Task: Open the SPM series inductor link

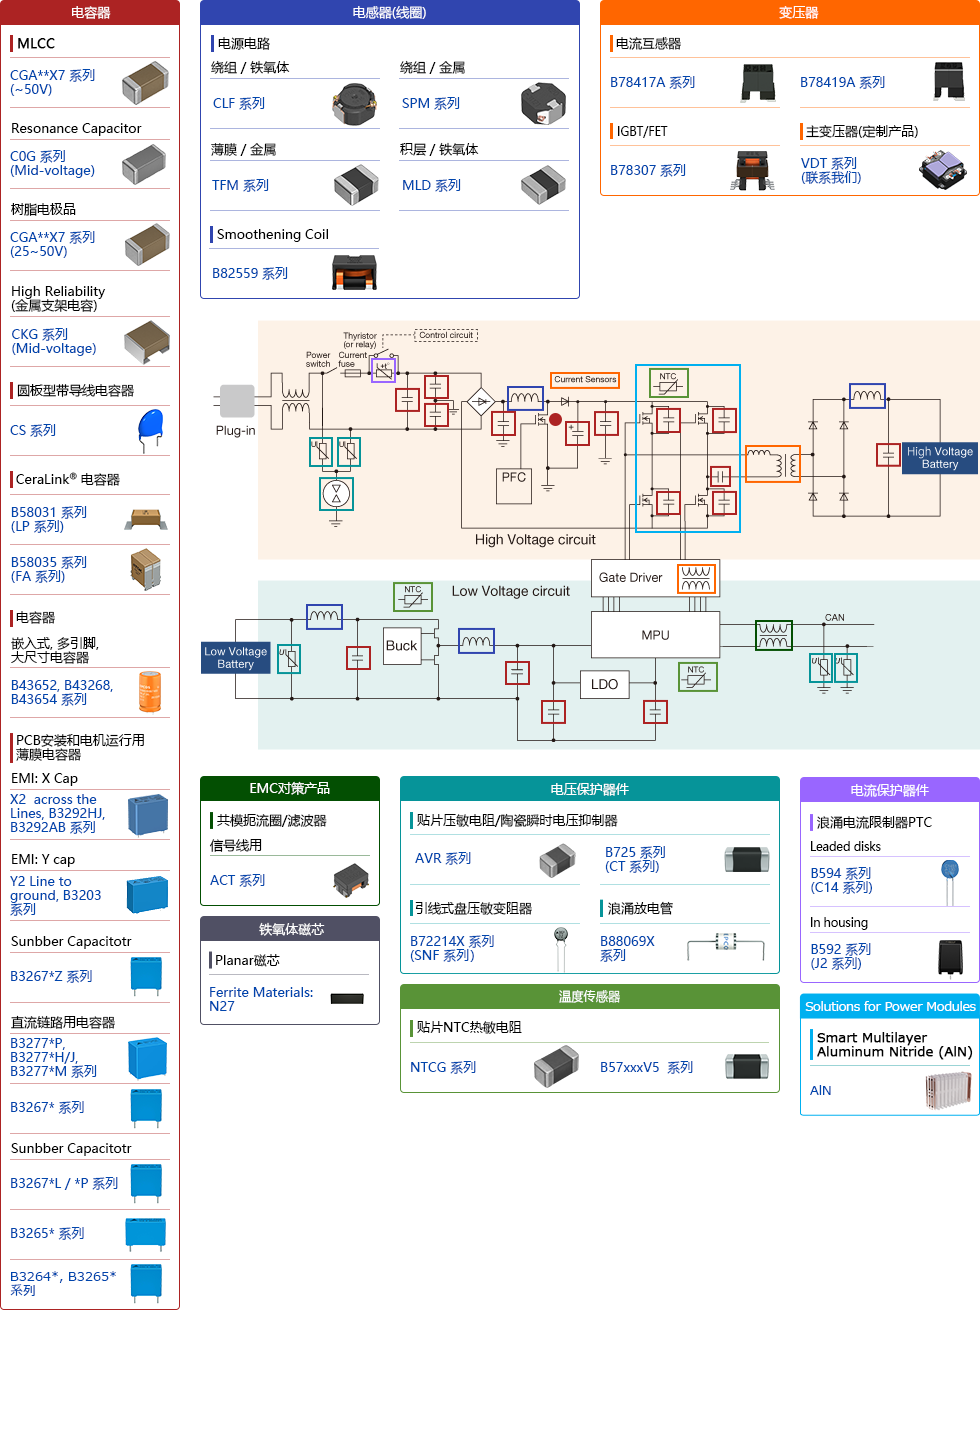Action: coord(431,103)
